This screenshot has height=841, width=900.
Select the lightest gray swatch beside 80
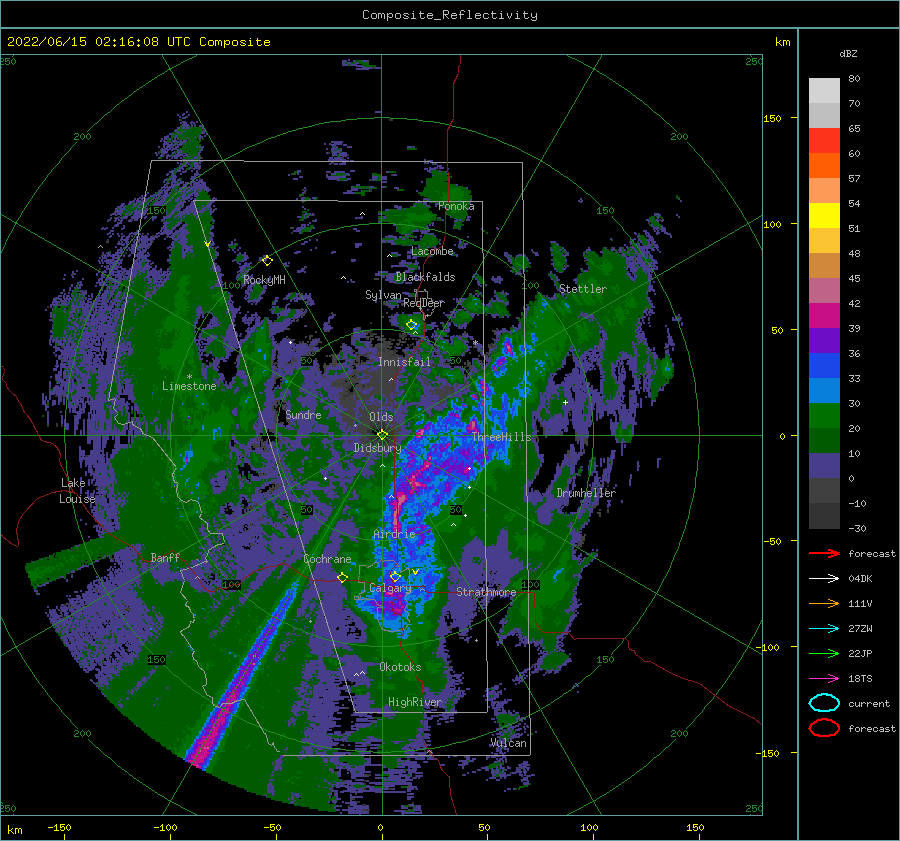(x=824, y=91)
